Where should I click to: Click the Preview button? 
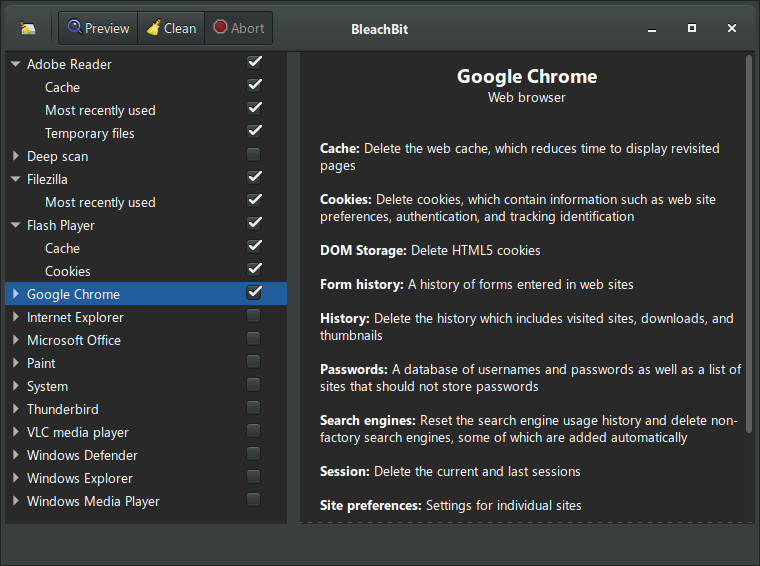coord(98,28)
